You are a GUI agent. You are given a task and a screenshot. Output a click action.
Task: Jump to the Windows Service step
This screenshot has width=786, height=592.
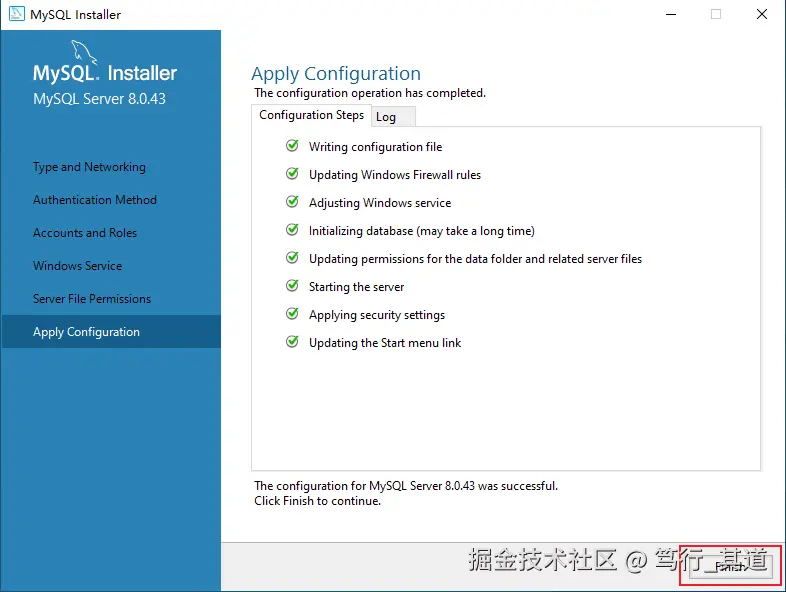click(x=77, y=266)
